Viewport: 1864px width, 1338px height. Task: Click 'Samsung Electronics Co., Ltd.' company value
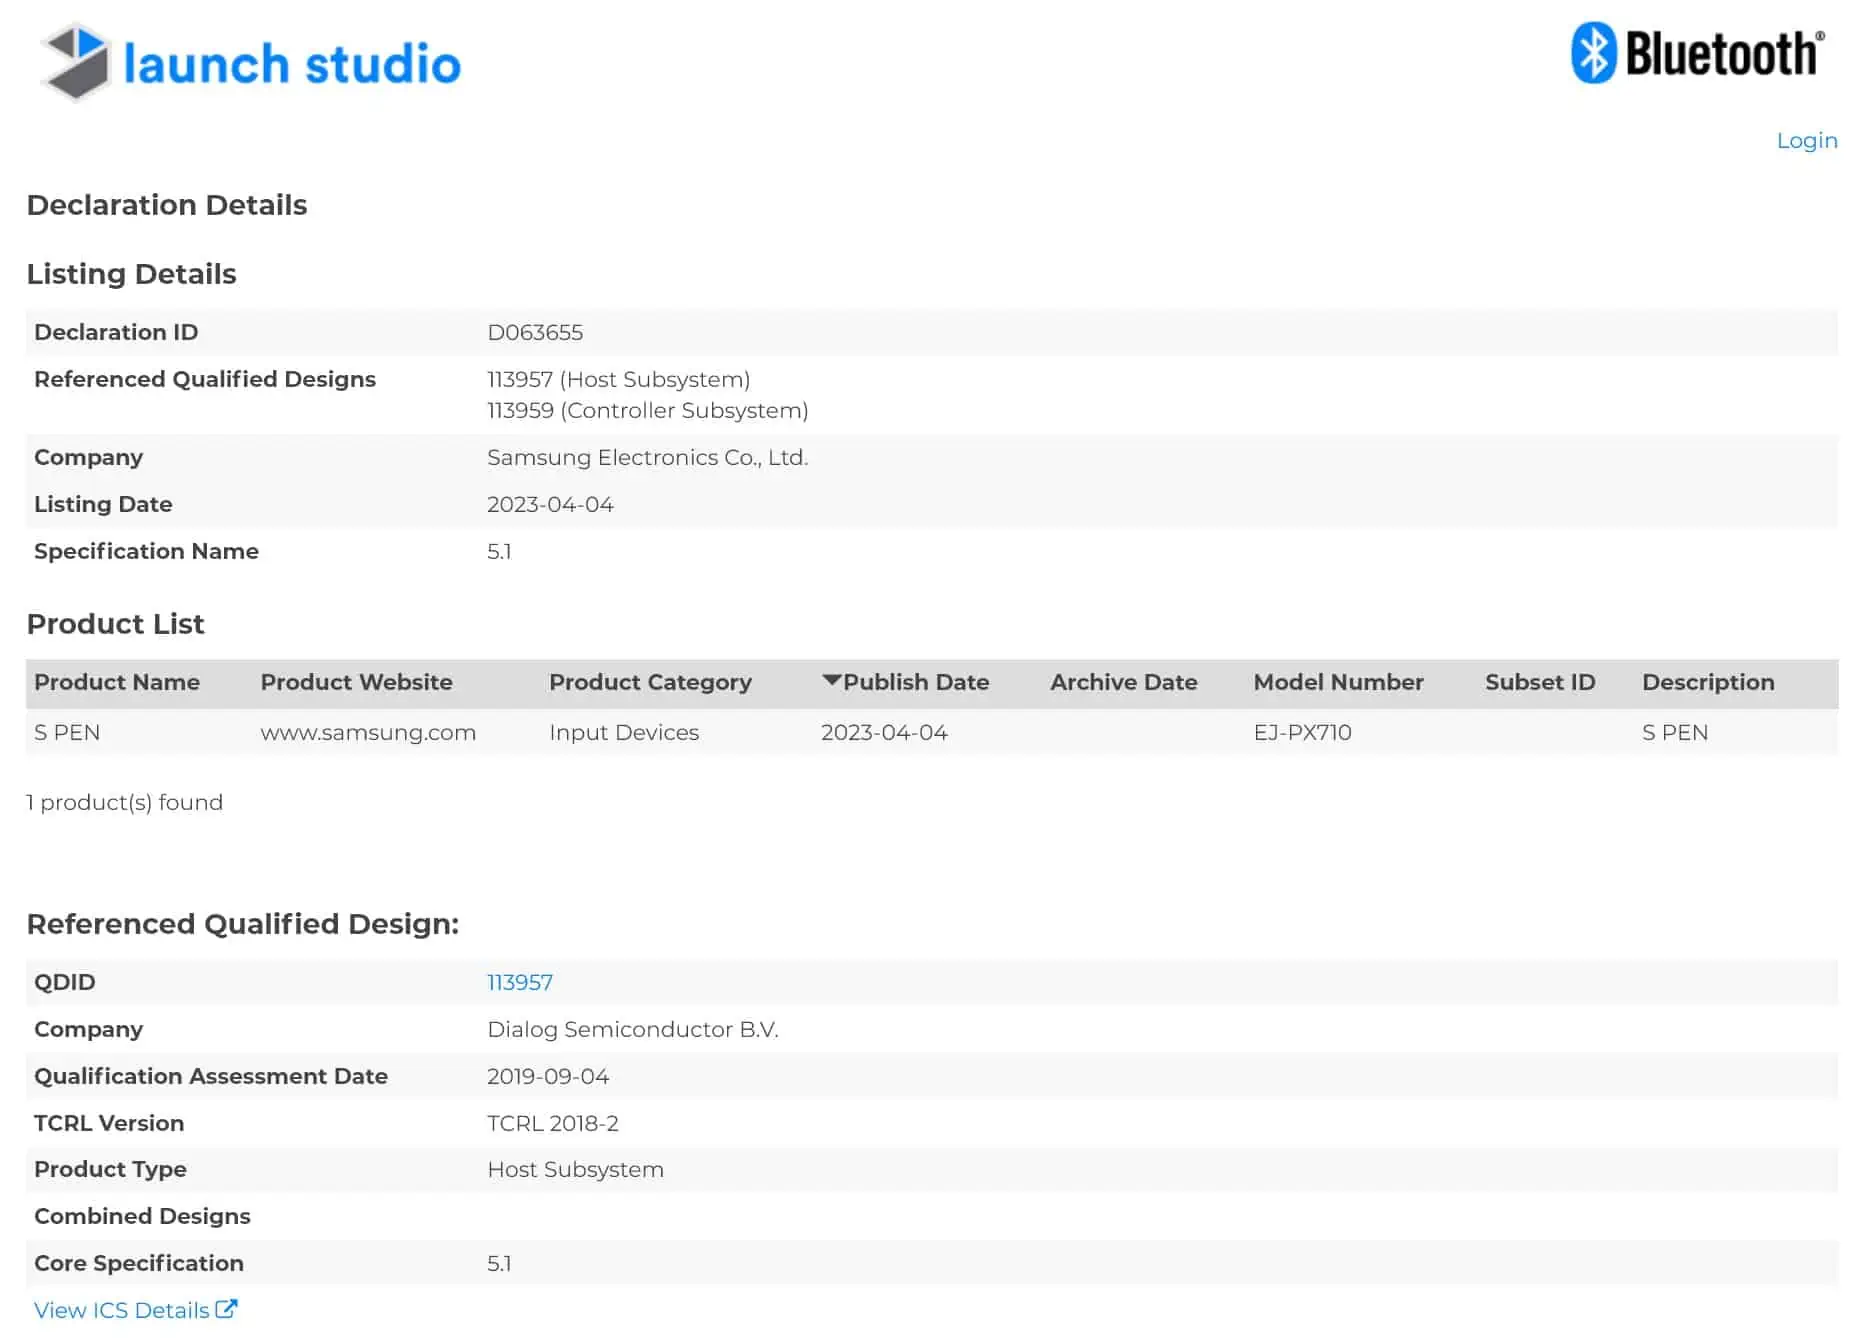[647, 457]
